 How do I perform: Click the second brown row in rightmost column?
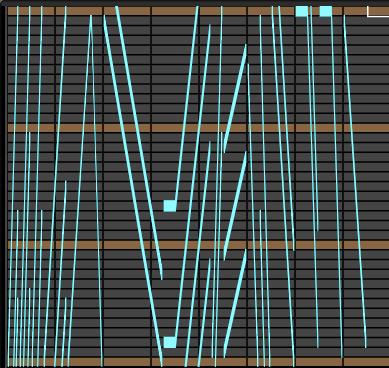click(366, 128)
